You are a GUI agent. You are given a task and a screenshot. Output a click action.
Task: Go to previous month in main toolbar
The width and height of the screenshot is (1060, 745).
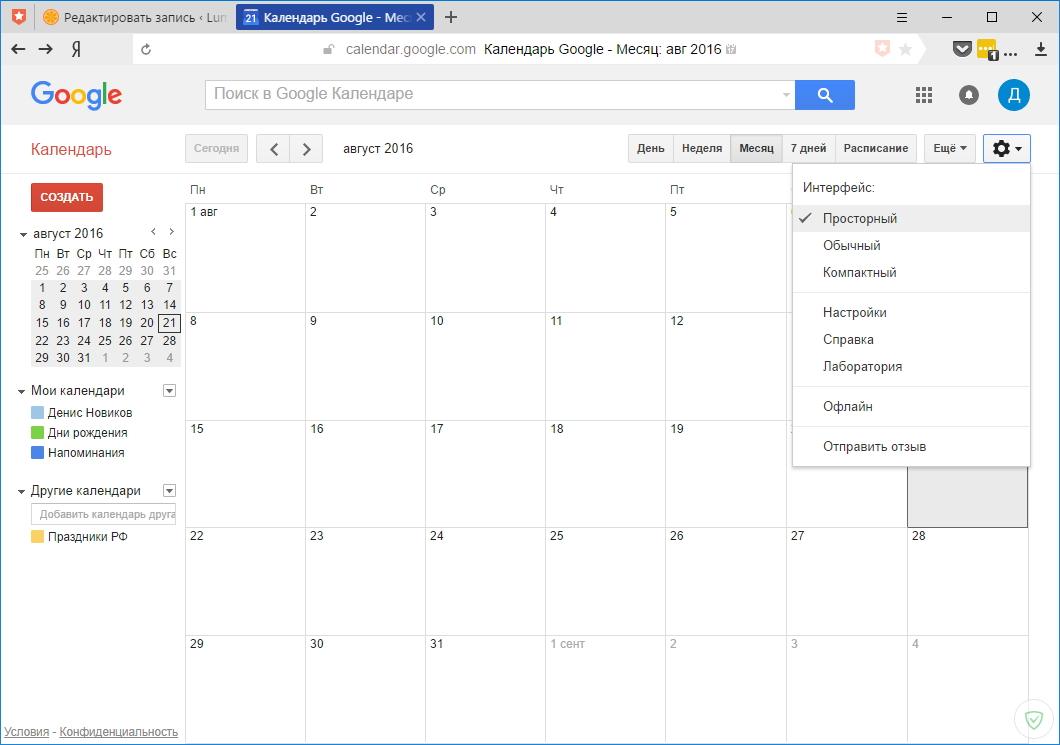point(273,149)
